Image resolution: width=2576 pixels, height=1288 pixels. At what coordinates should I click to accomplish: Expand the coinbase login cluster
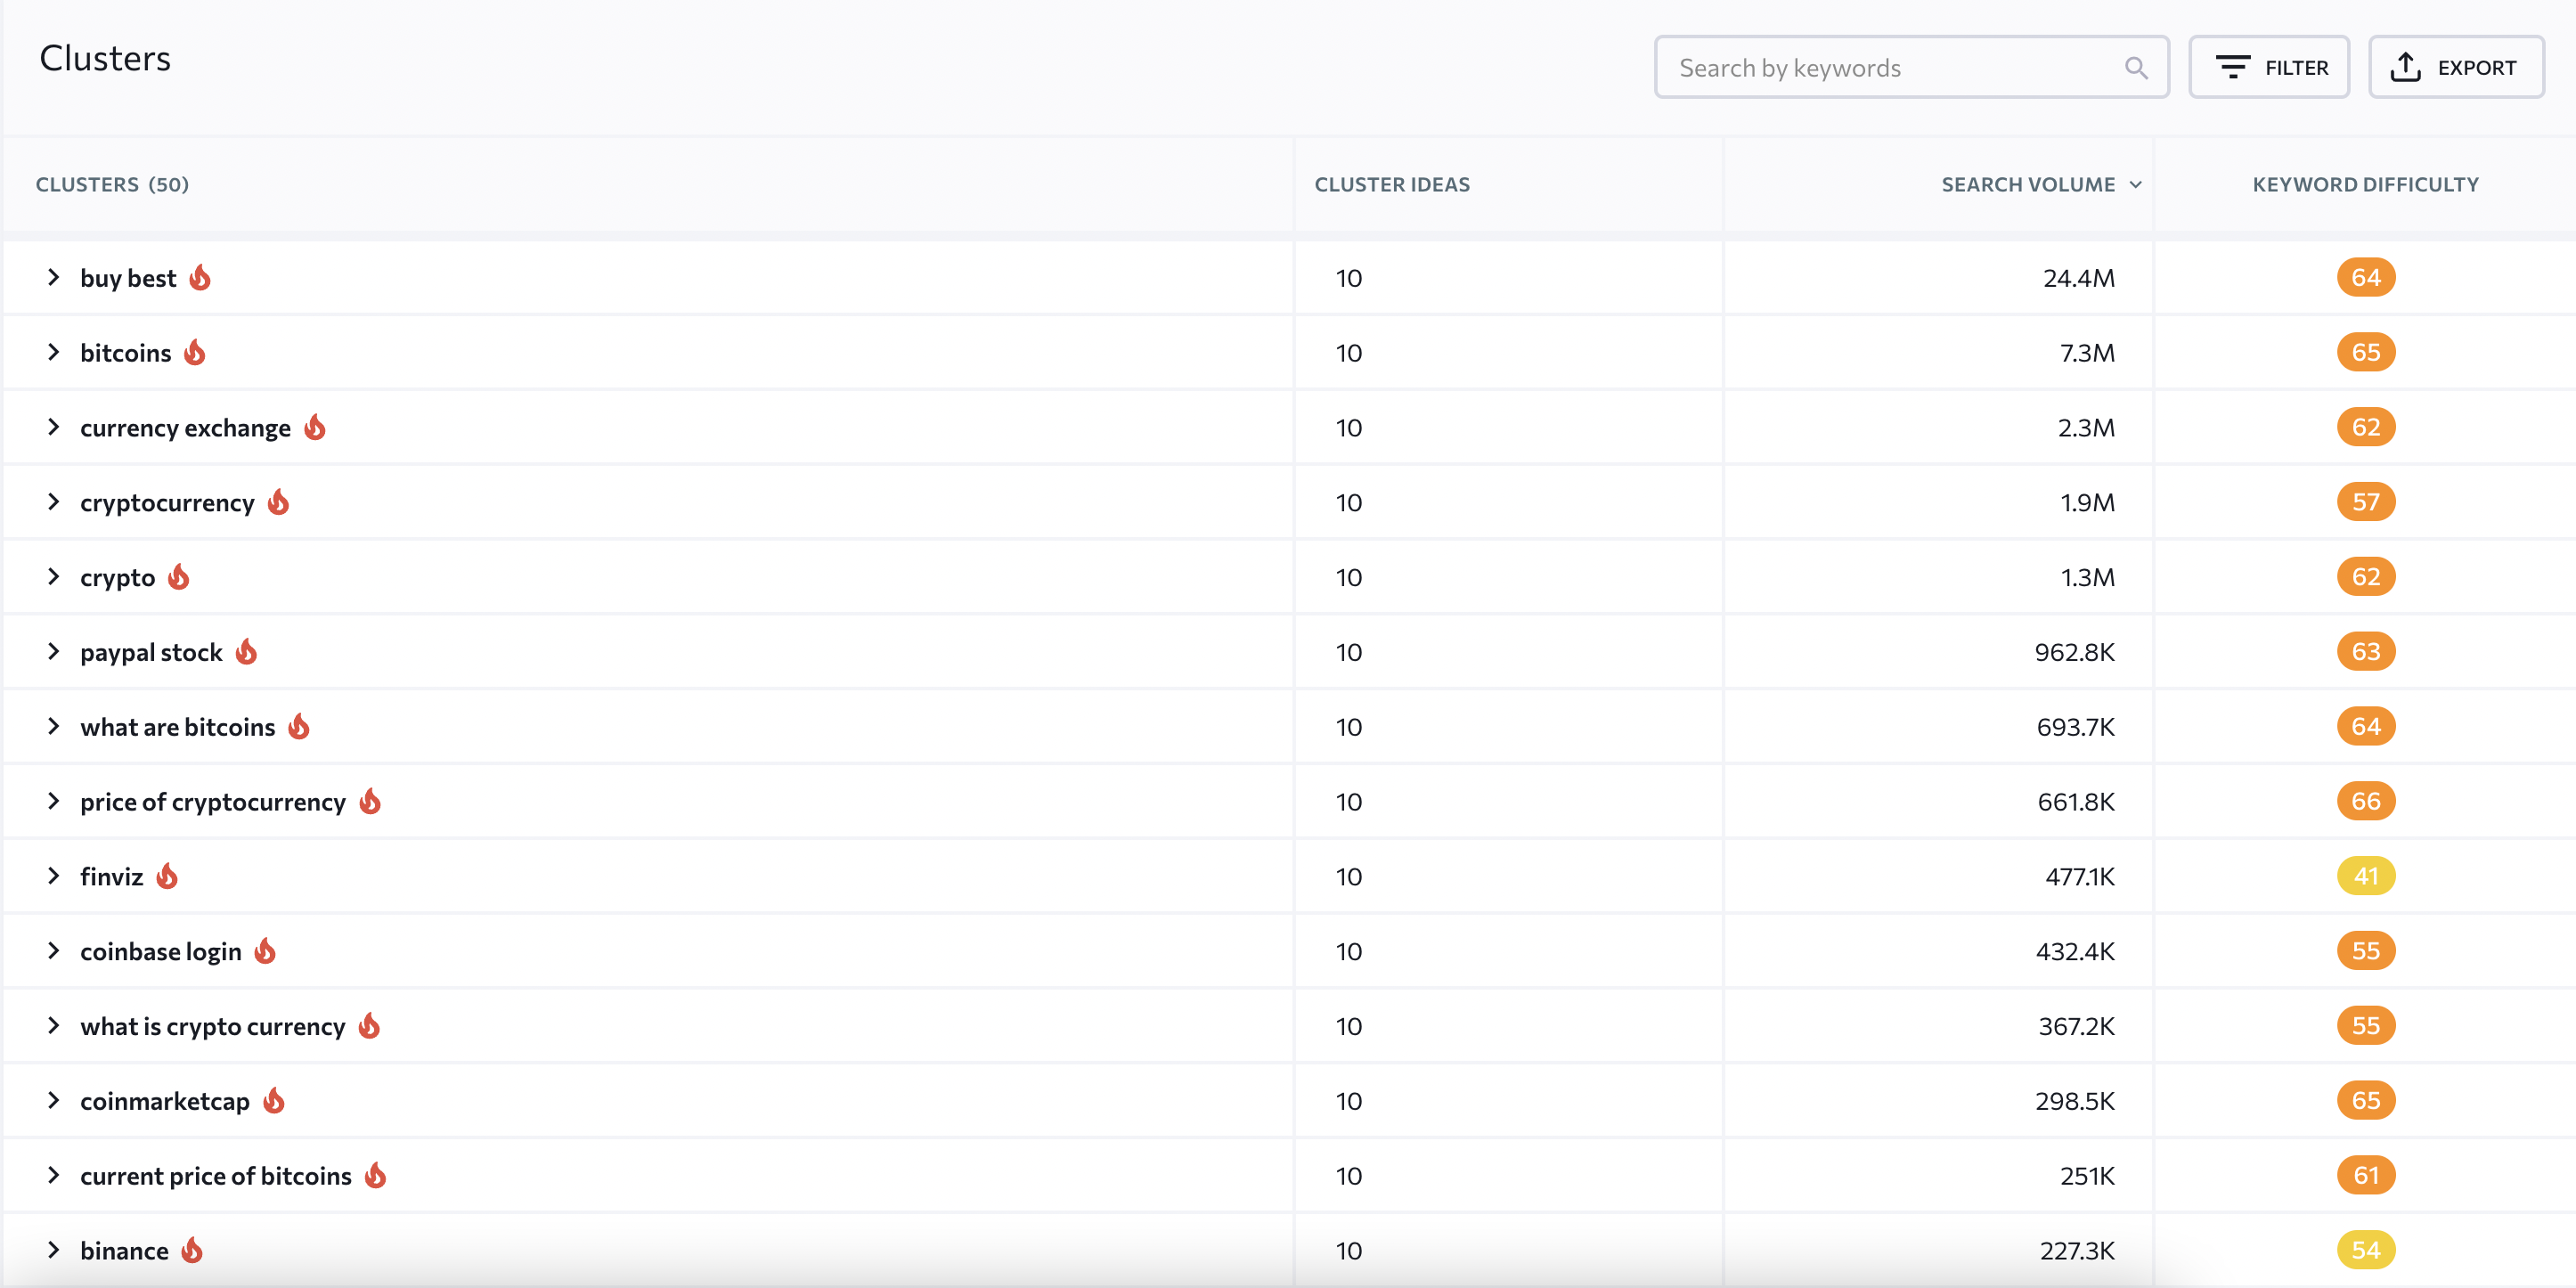(54, 951)
